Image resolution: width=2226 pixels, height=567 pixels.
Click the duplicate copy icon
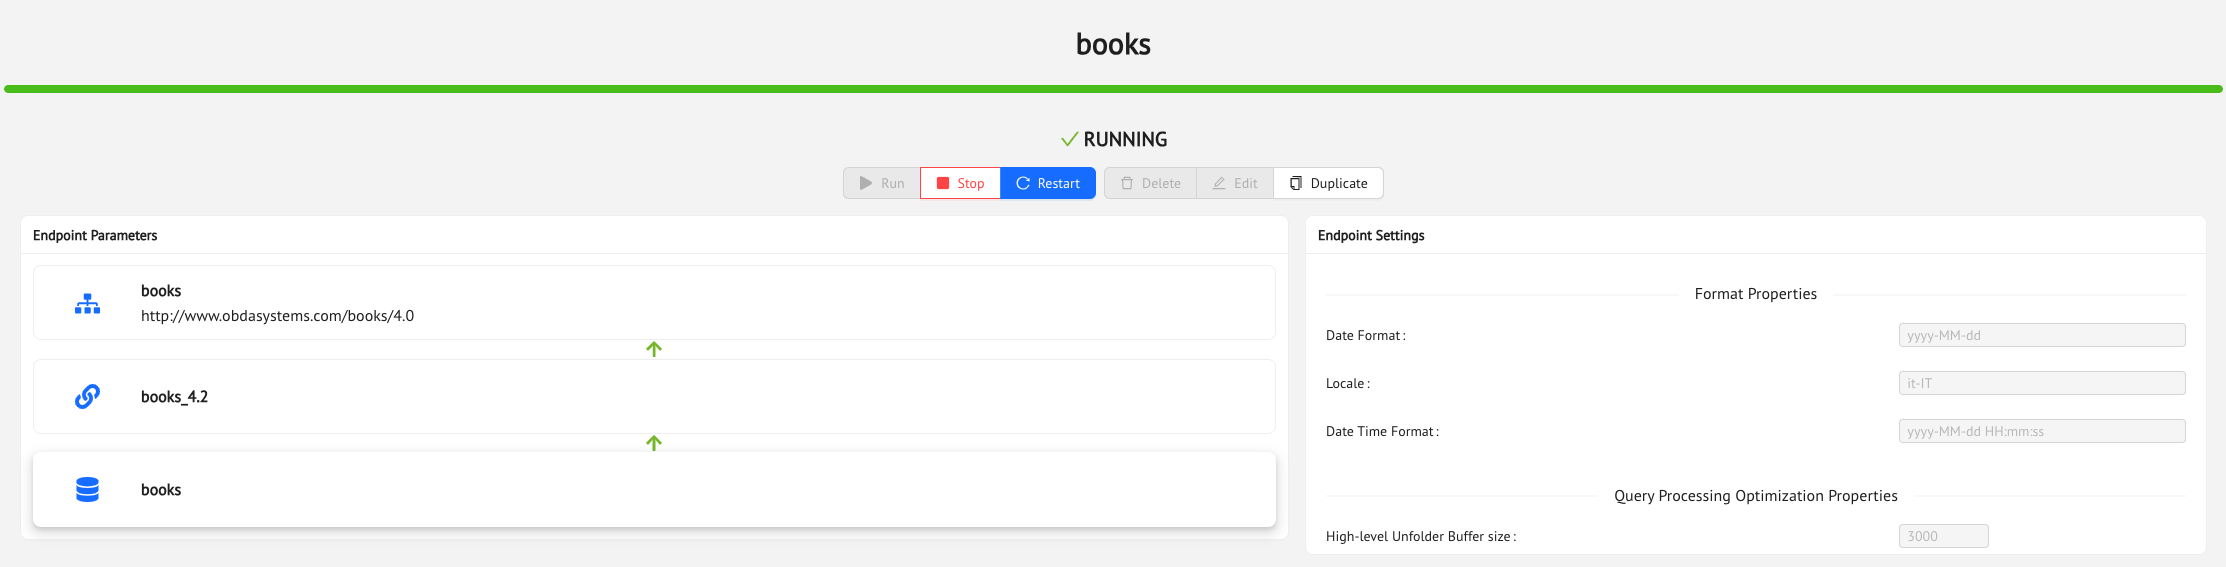click(1295, 183)
